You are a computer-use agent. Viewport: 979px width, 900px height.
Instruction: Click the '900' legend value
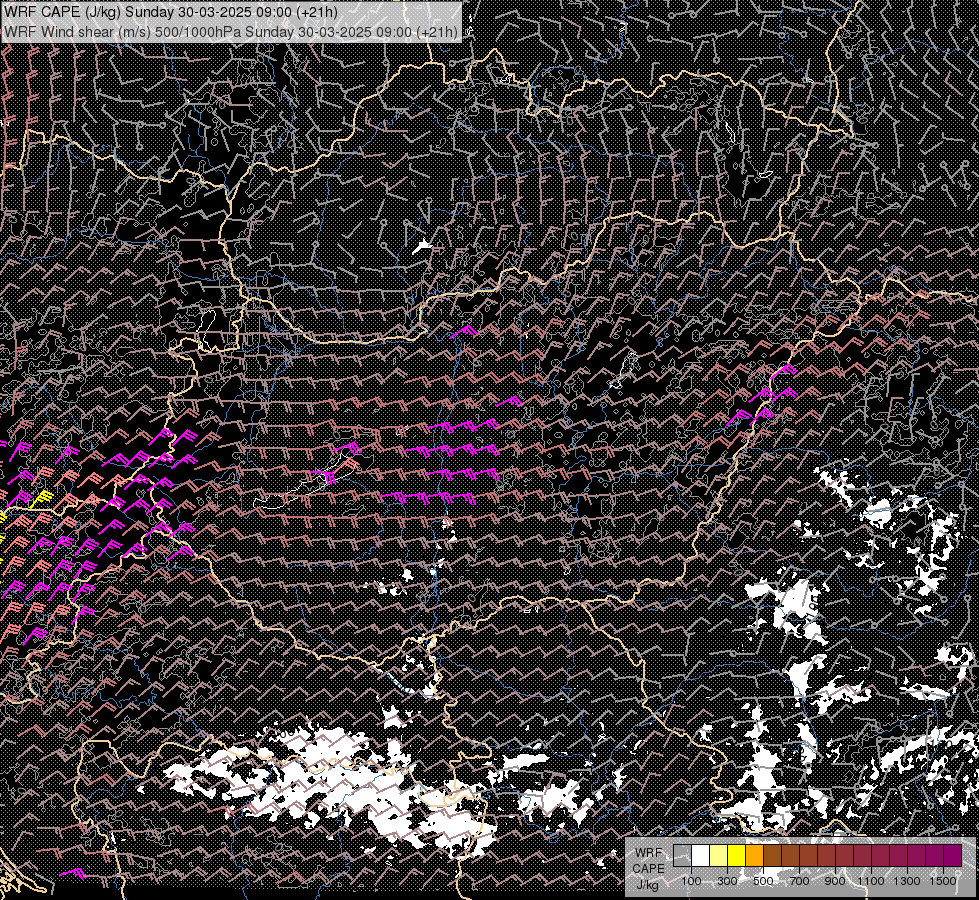point(835,881)
